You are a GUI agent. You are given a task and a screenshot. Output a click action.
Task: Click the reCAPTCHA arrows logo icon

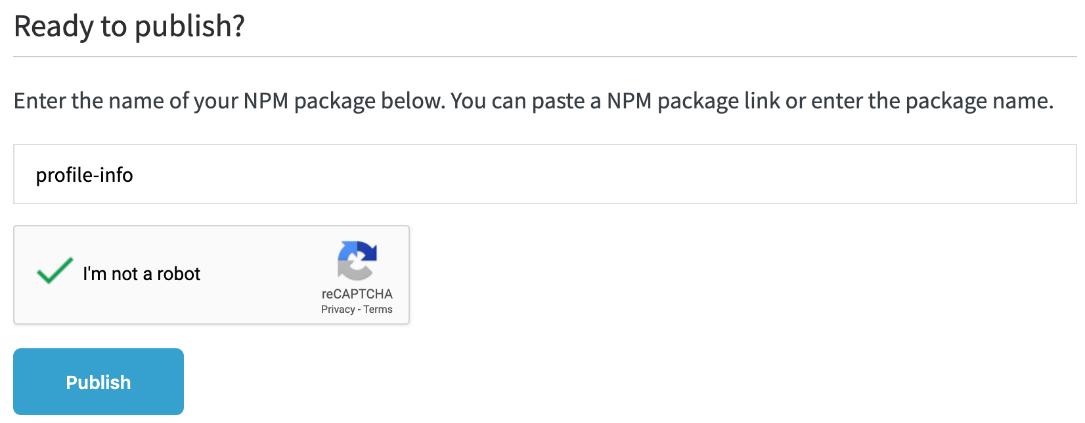(357, 261)
